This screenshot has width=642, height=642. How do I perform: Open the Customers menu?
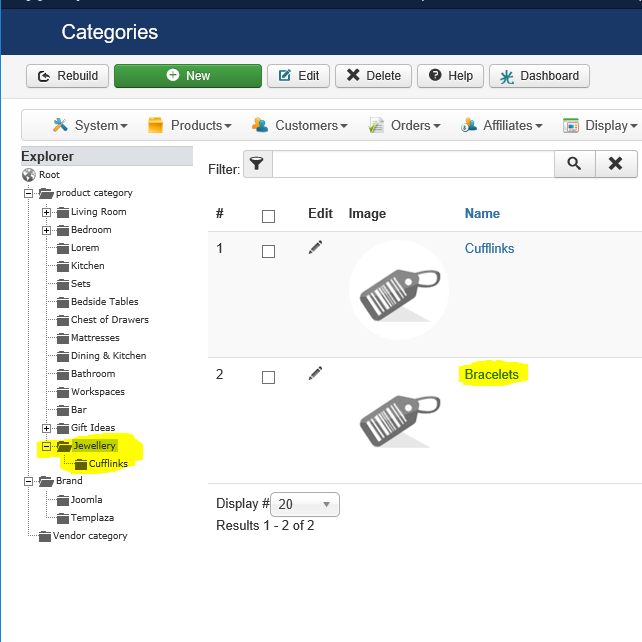300,125
